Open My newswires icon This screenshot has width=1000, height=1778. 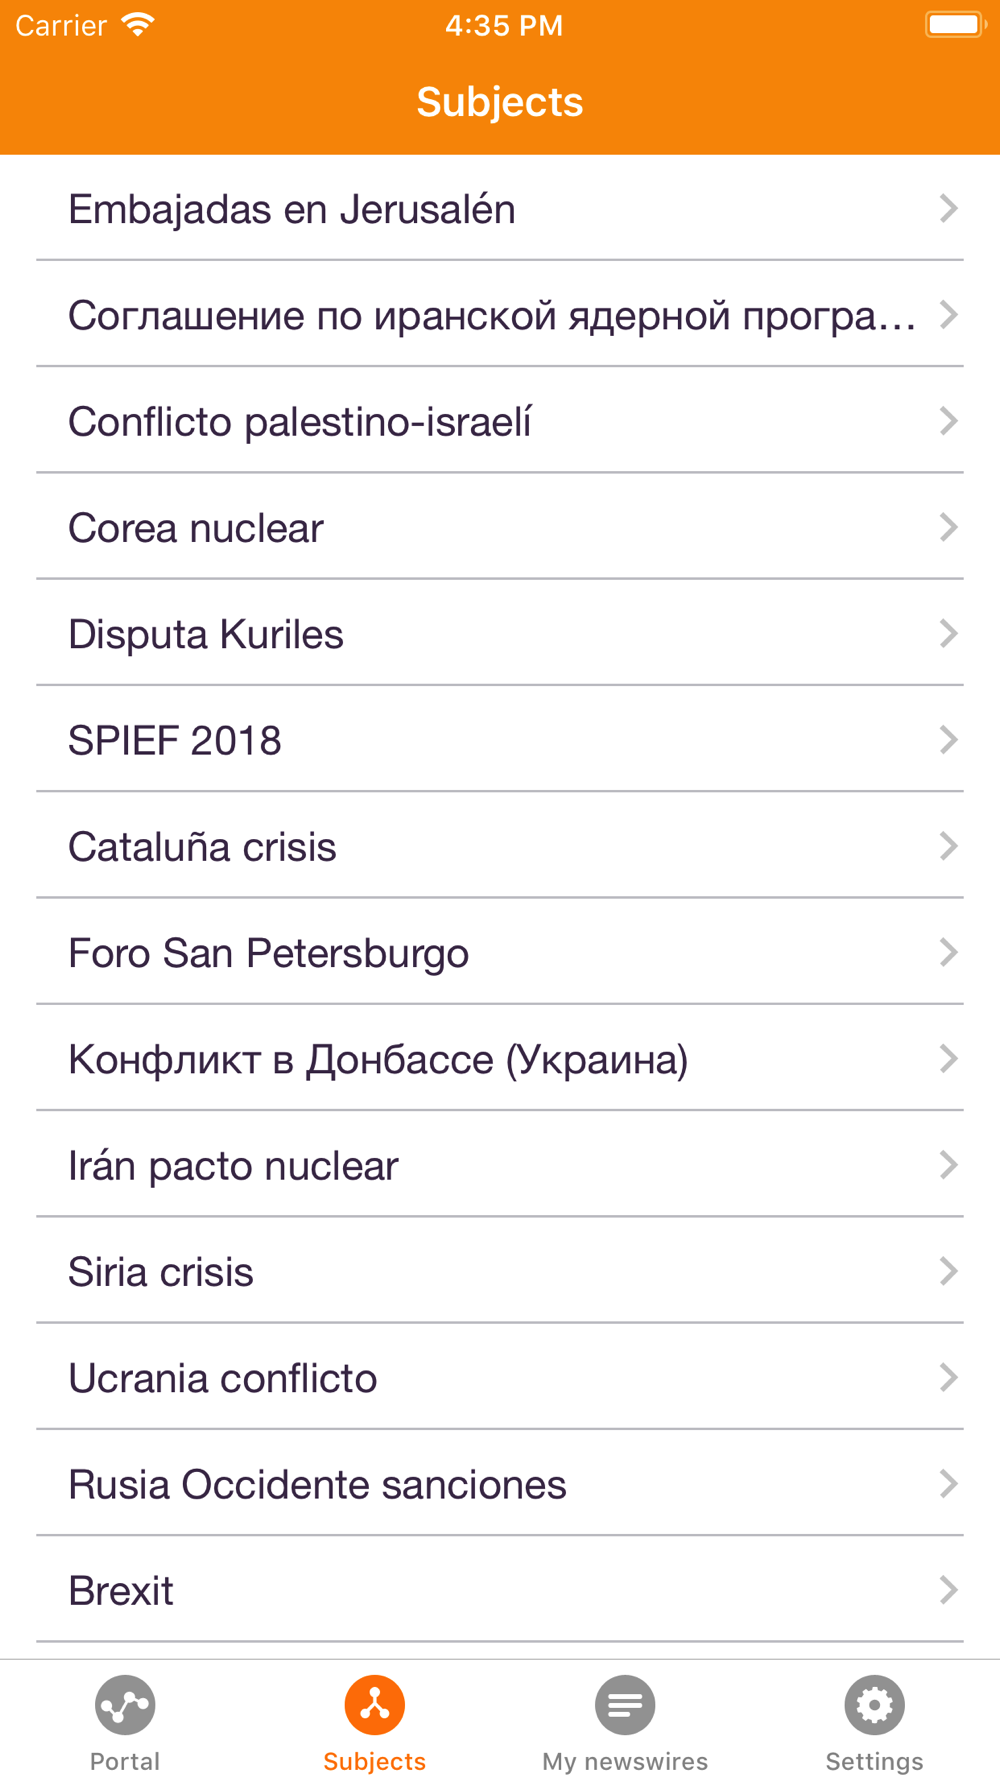(x=625, y=1704)
